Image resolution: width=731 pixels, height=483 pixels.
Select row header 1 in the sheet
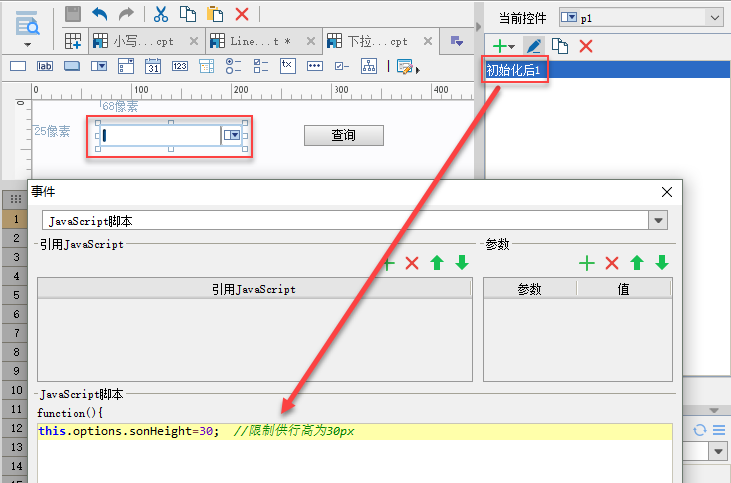(x=15, y=219)
